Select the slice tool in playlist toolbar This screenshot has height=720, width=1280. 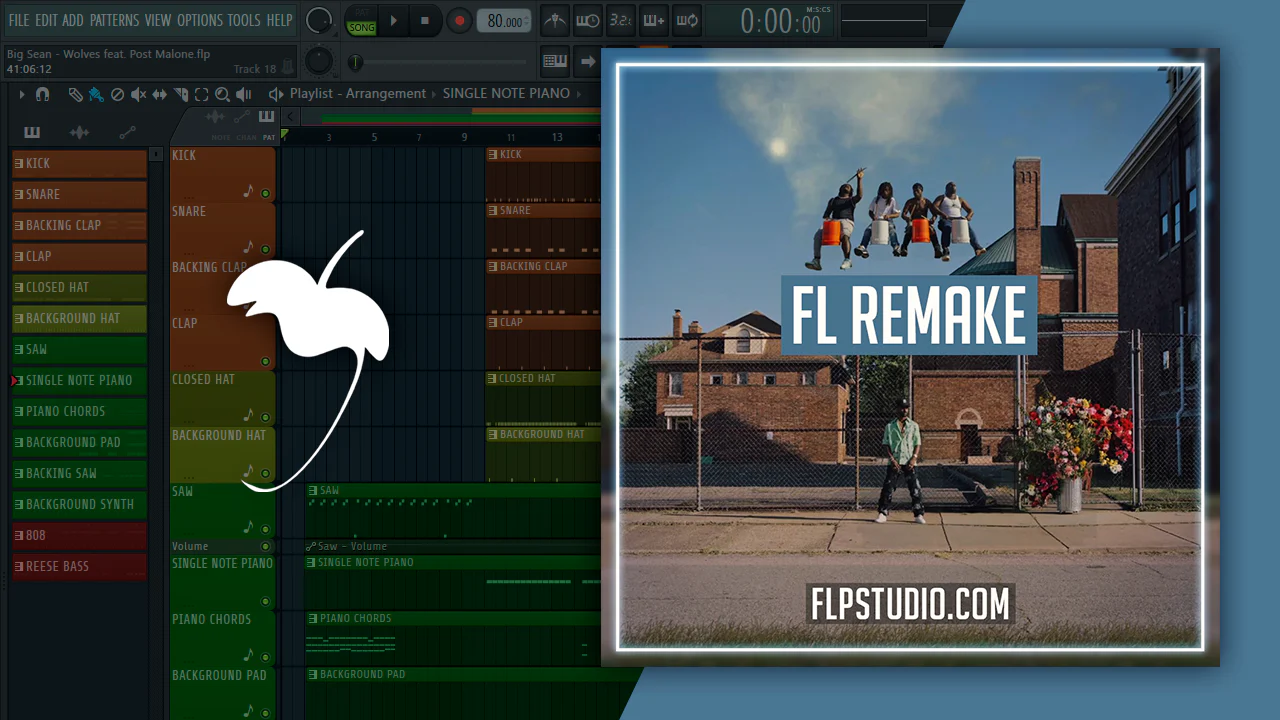click(x=180, y=94)
